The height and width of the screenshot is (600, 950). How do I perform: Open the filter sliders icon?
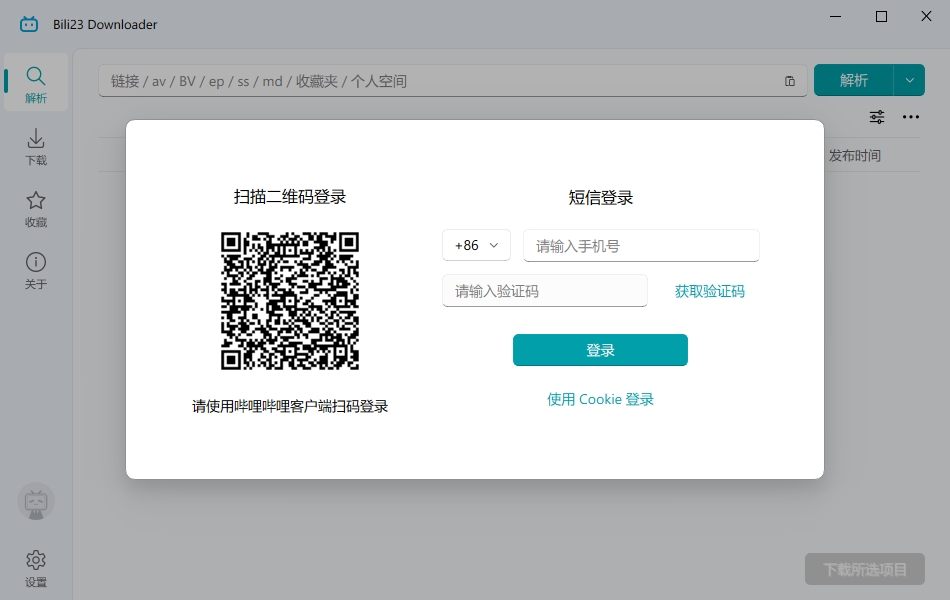pyautogui.click(x=877, y=117)
